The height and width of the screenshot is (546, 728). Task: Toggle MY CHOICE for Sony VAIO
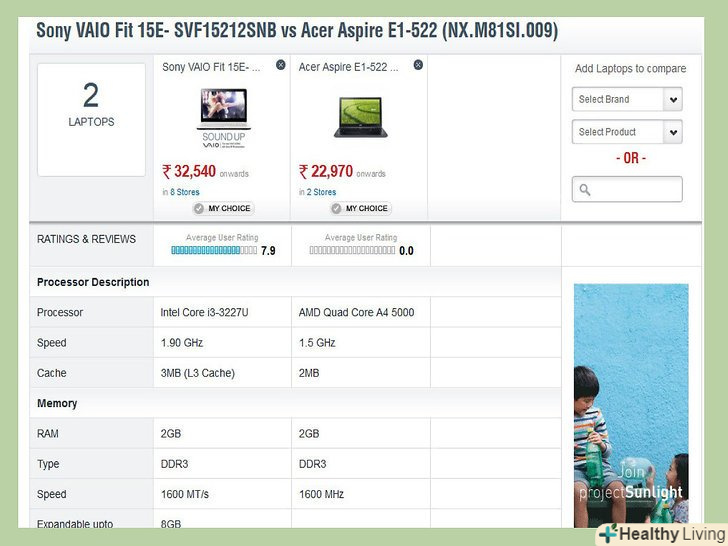(223, 208)
